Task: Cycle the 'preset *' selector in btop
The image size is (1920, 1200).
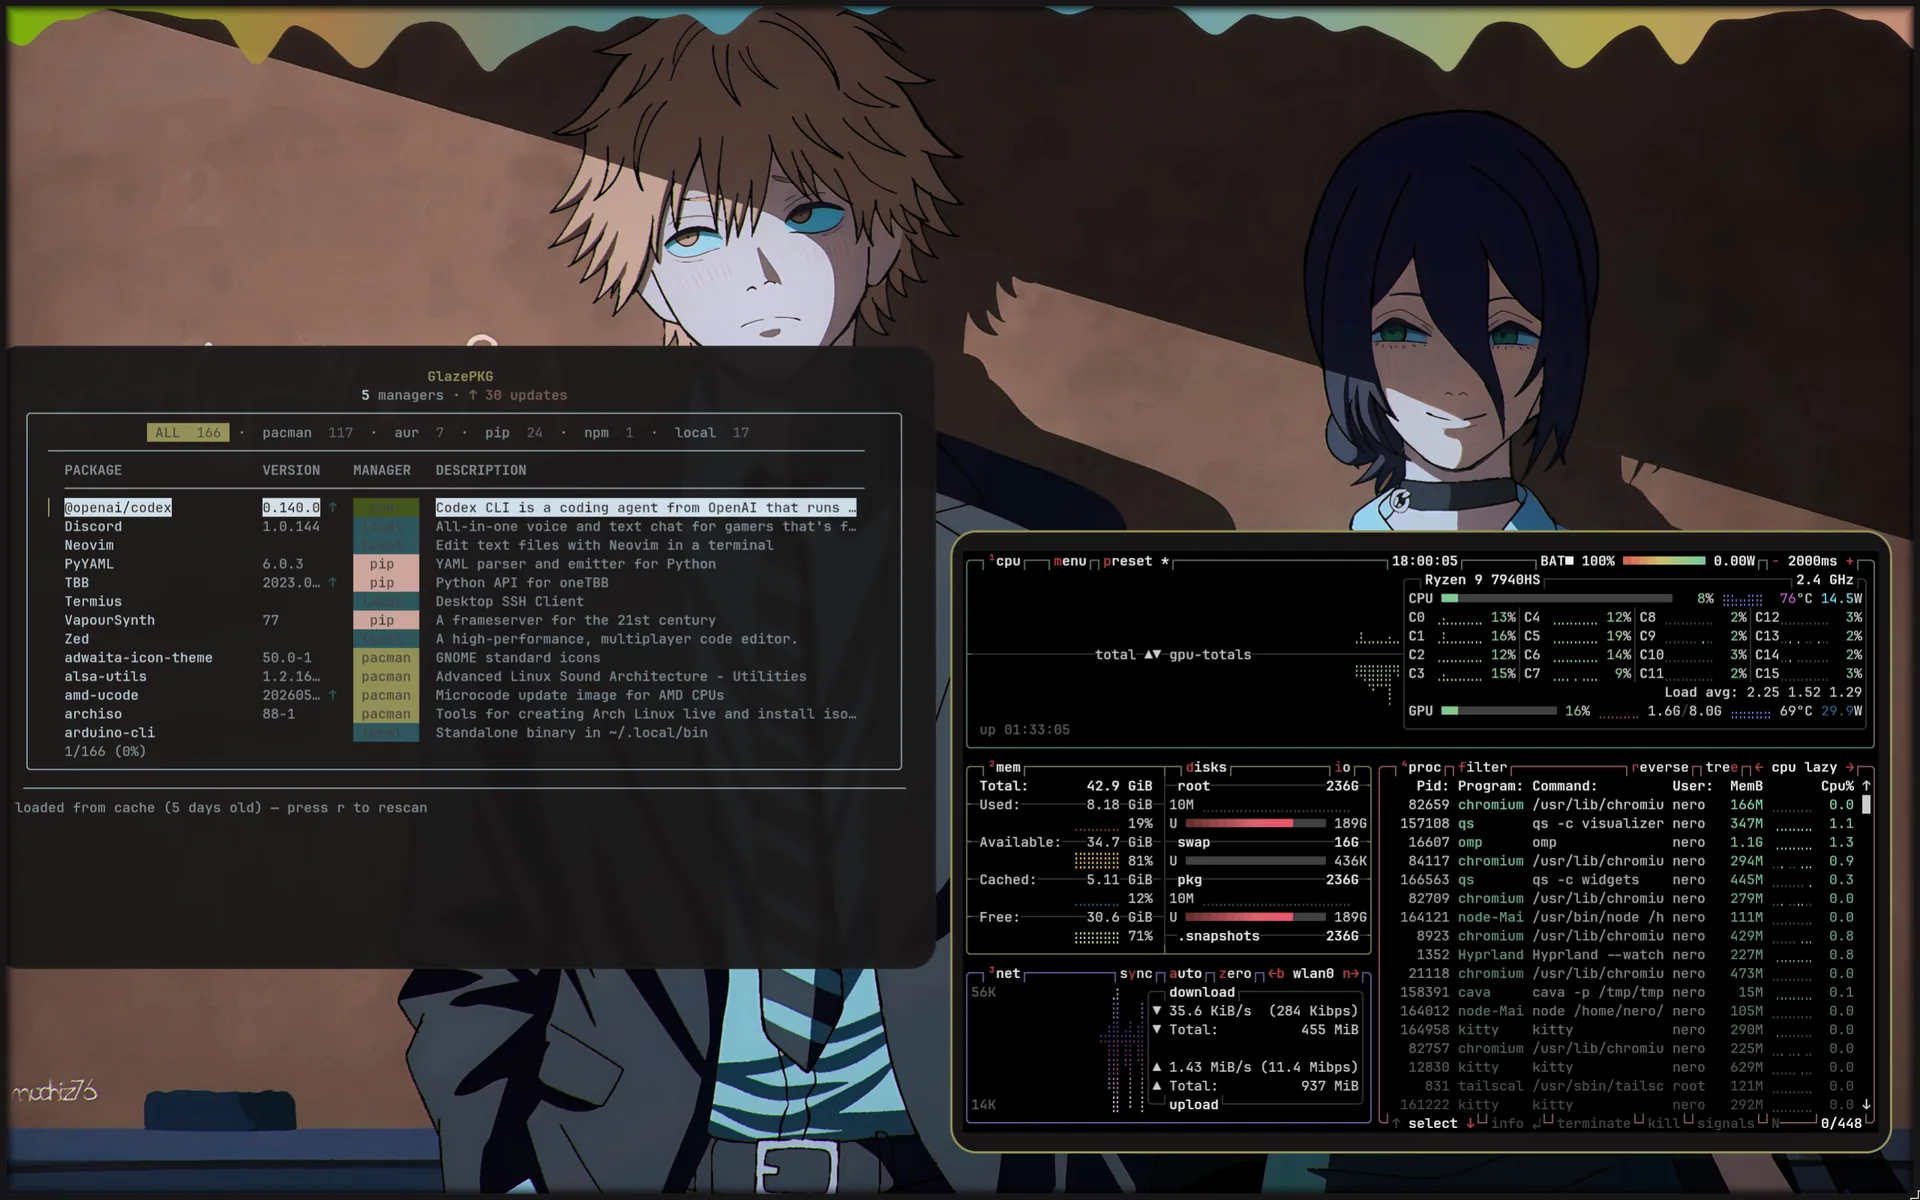Action: tap(1136, 561)
